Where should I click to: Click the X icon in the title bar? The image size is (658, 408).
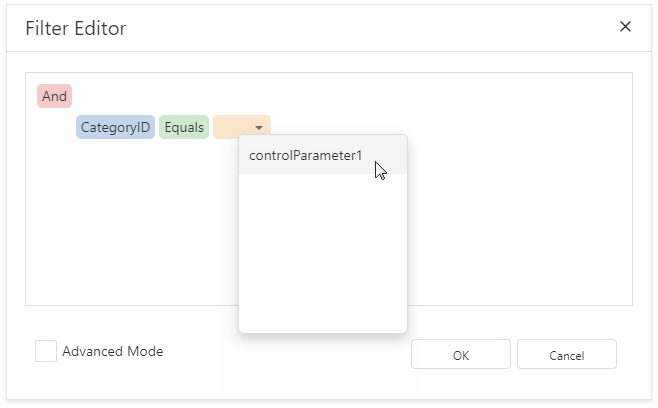(625, 27)
